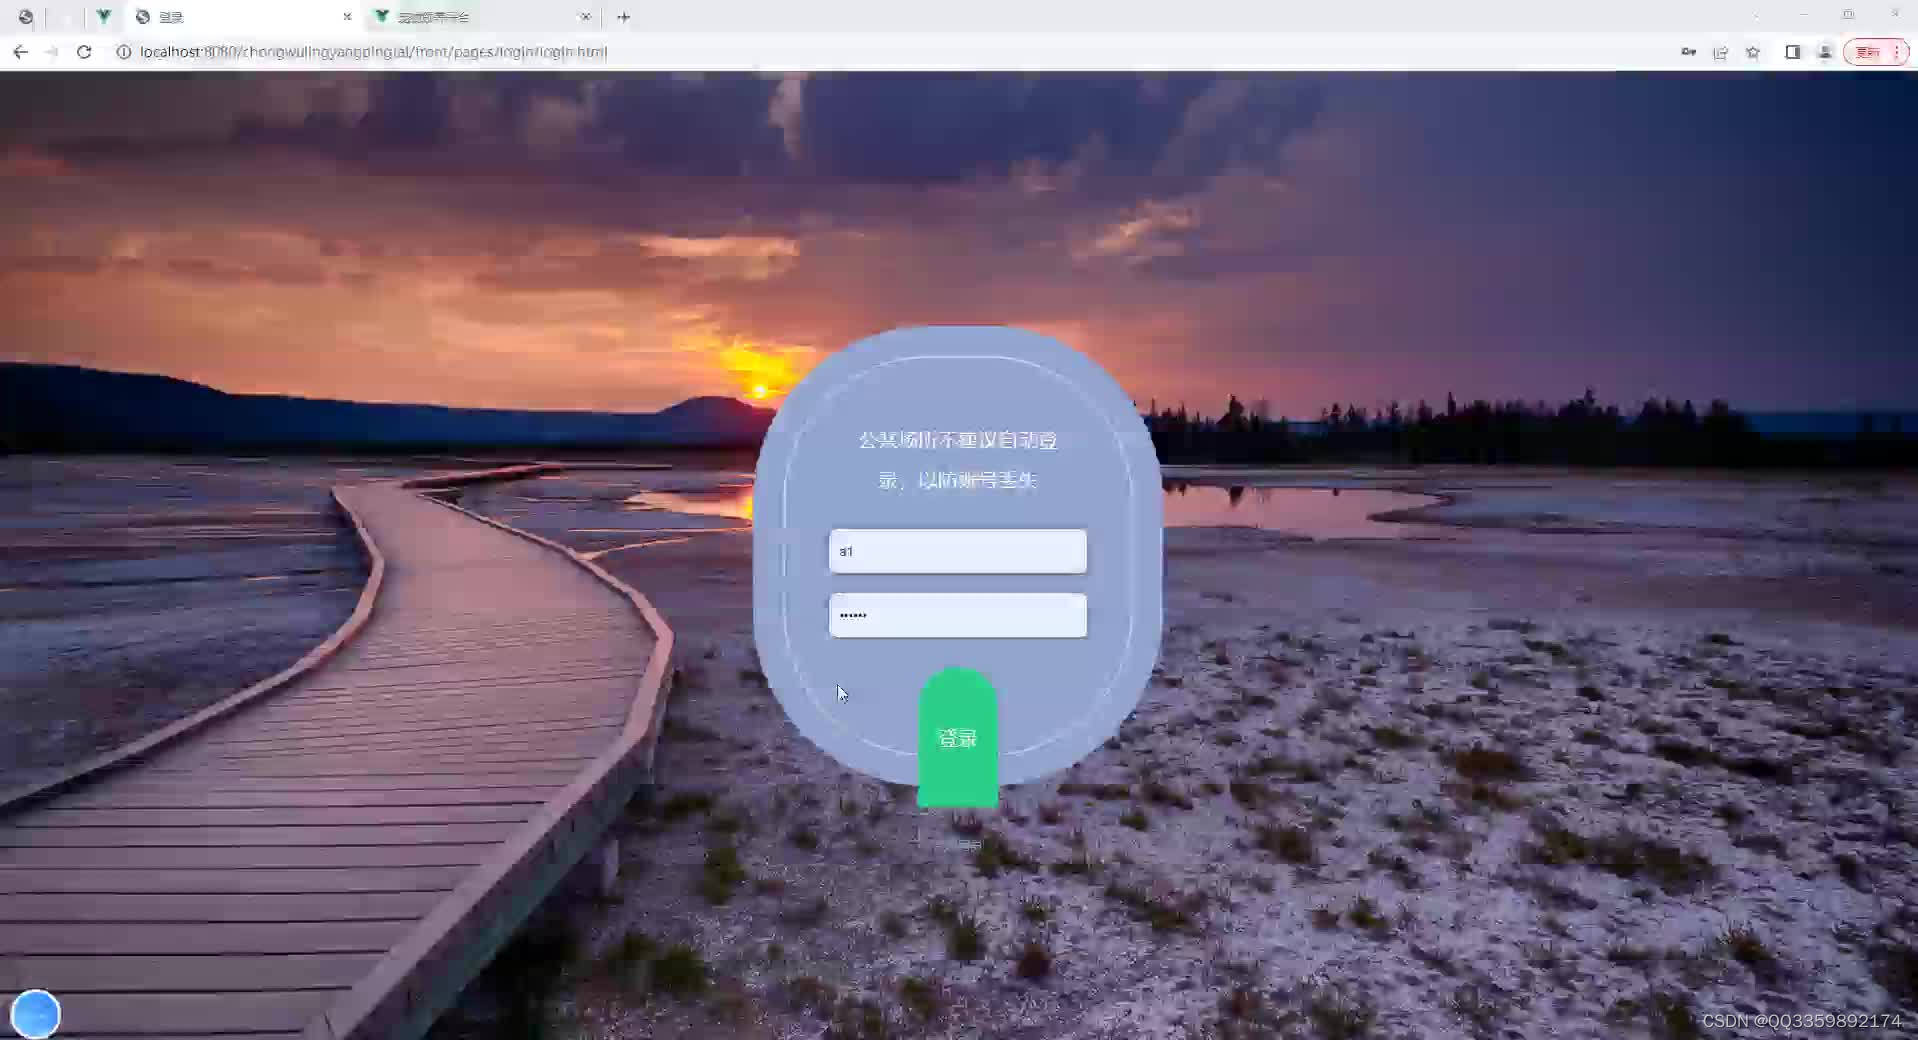Open a new tab with plus button

(x=623, y=17)
